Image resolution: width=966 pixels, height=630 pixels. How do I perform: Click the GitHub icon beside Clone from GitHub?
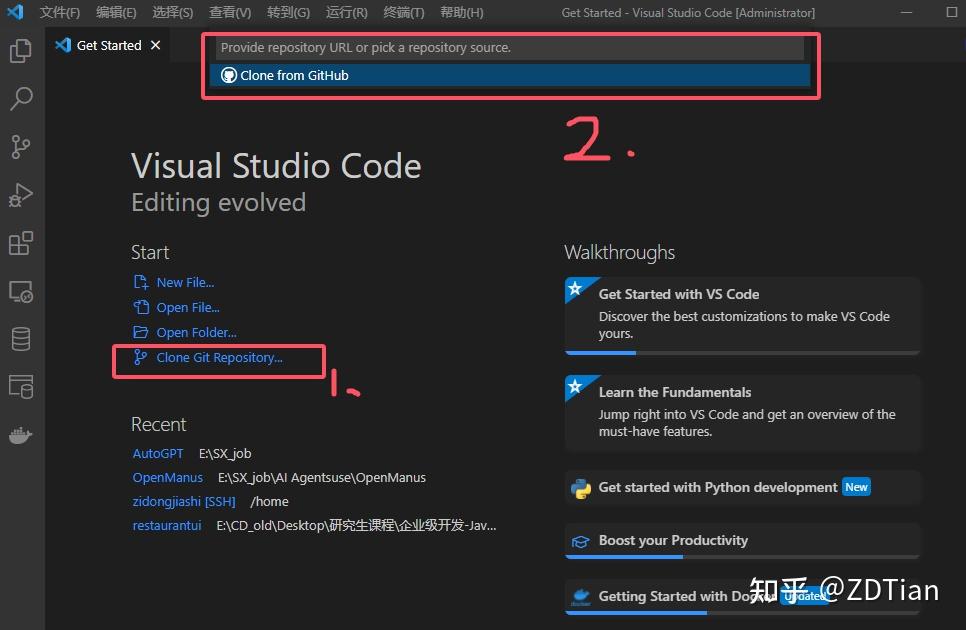[229, 75]
